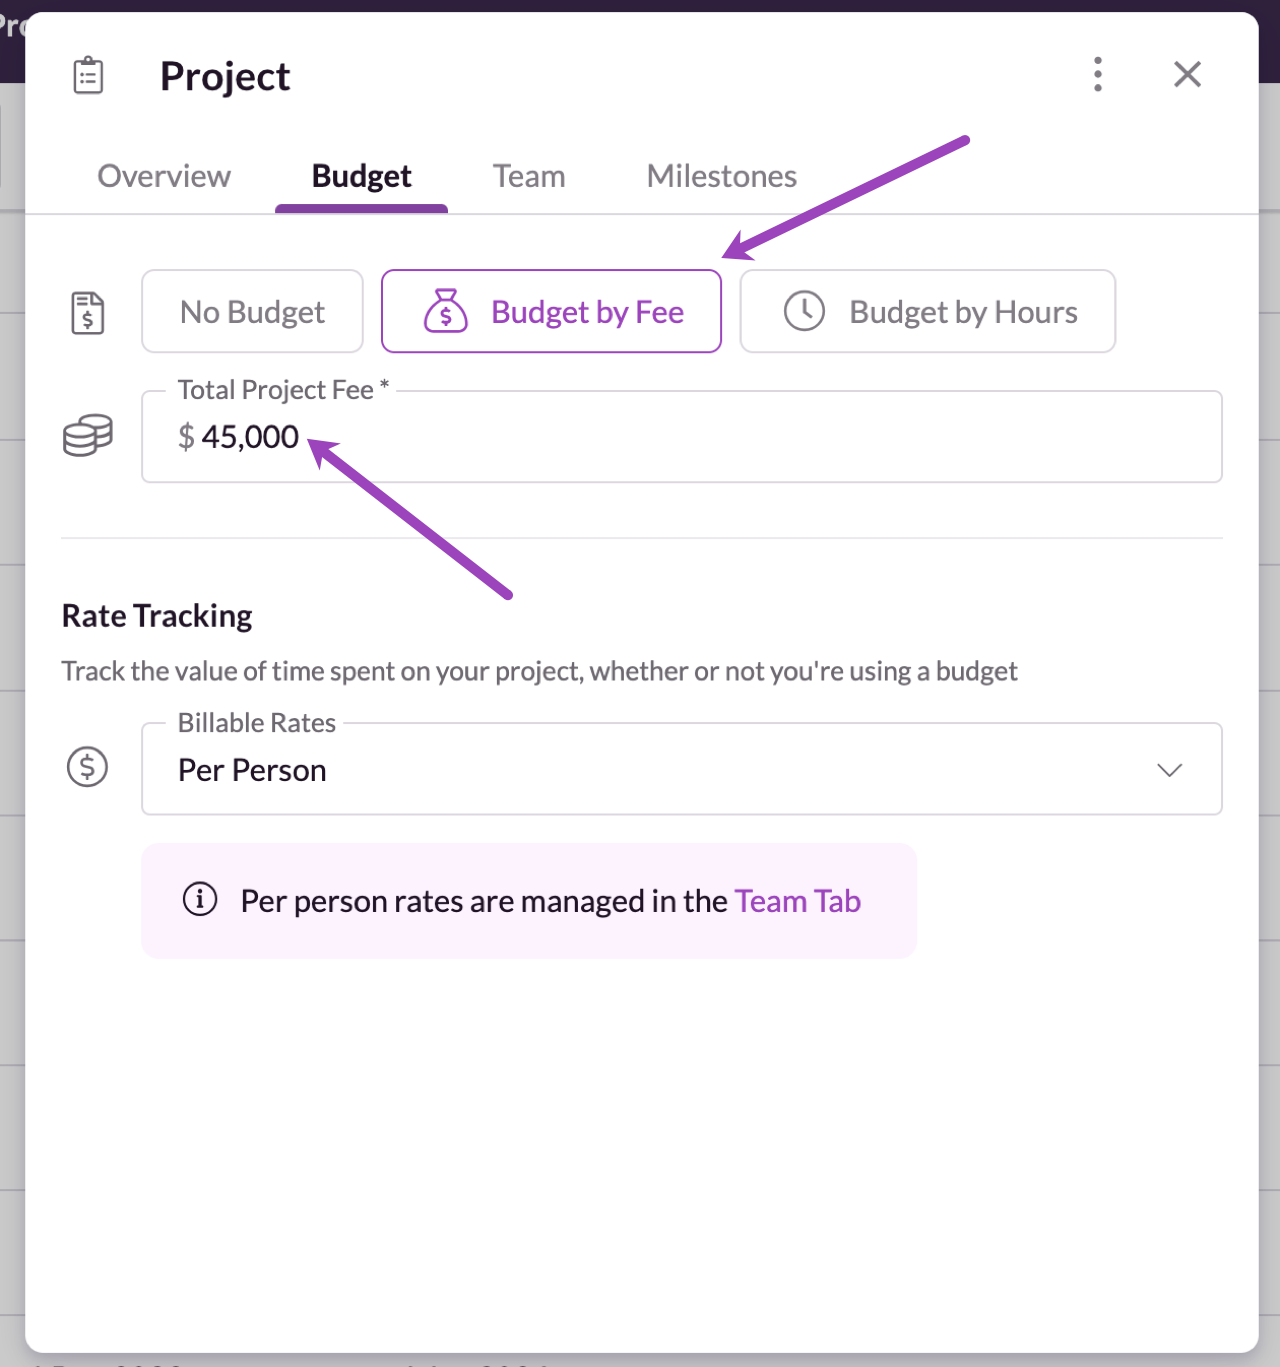The height and width of the screenshot is (1367, 1280).
Task: Click the clock icon in Budget by Hours
Action: 804,311
